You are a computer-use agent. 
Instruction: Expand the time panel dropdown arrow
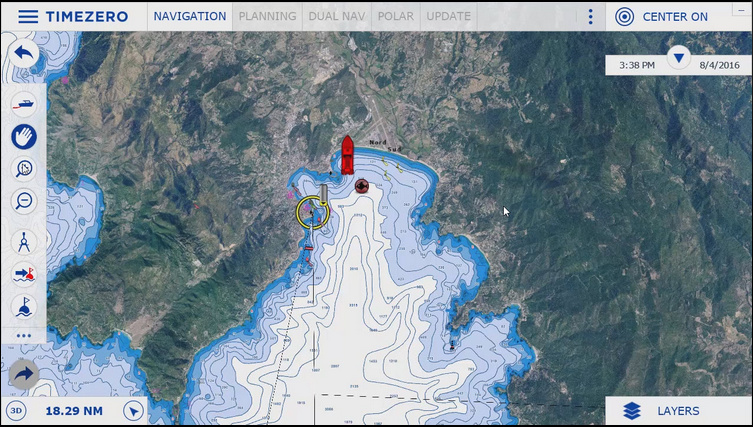[x=679, y=57]
